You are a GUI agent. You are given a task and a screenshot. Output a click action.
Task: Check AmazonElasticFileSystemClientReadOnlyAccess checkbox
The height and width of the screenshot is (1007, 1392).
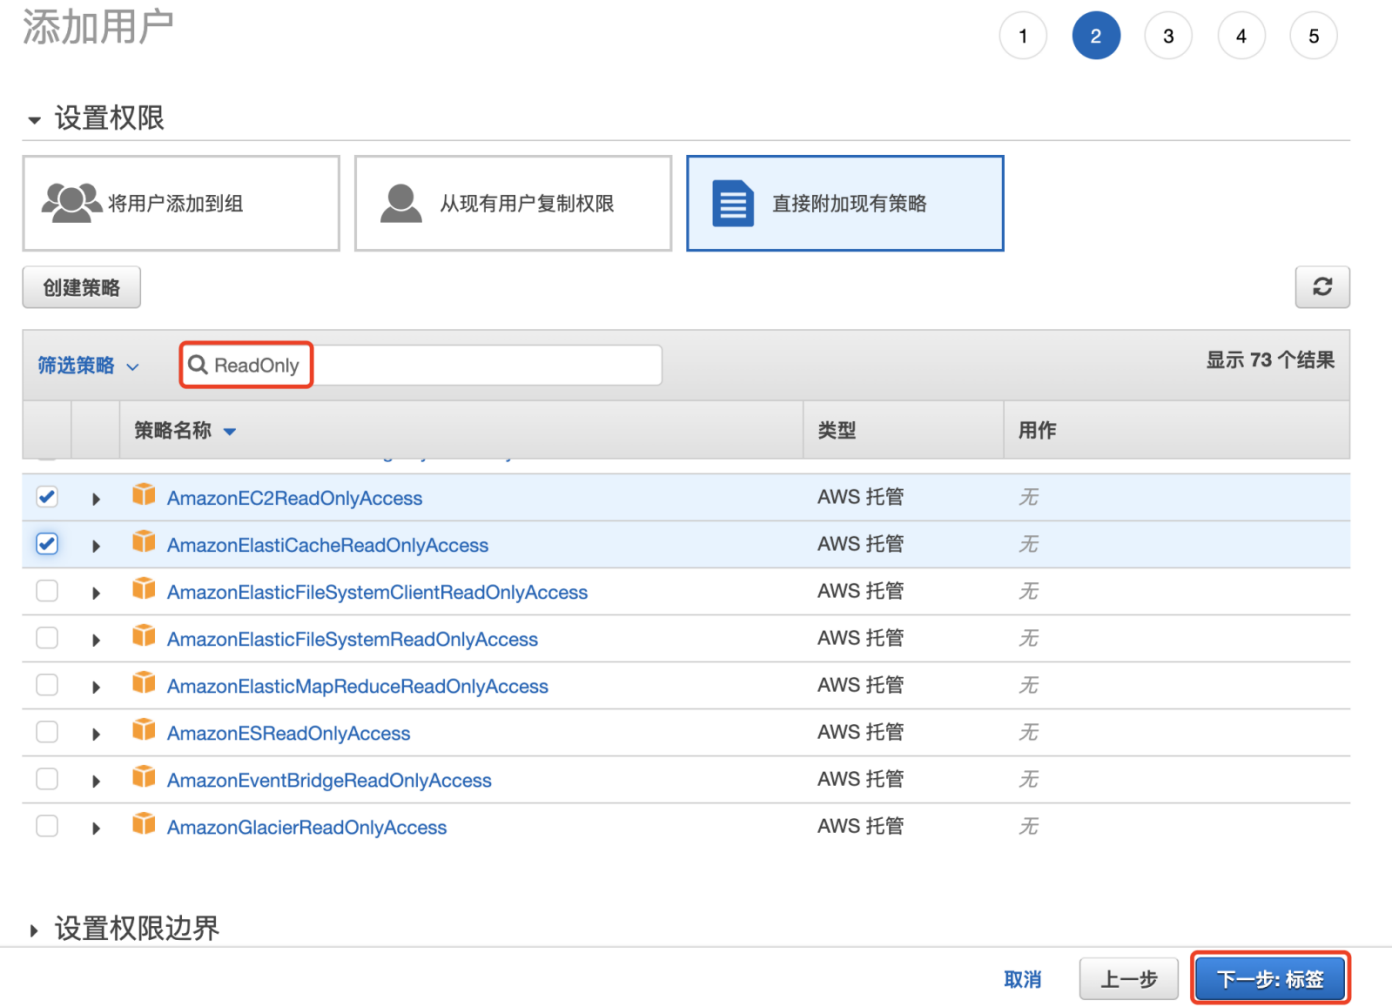point(47,591)
